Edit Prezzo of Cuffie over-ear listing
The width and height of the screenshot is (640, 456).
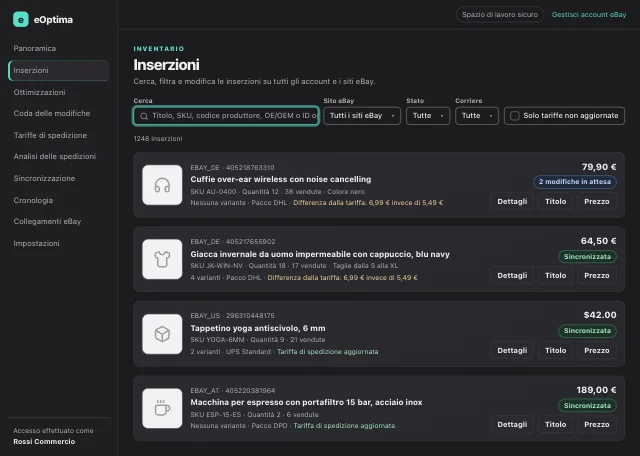click(x=596, y=202)
